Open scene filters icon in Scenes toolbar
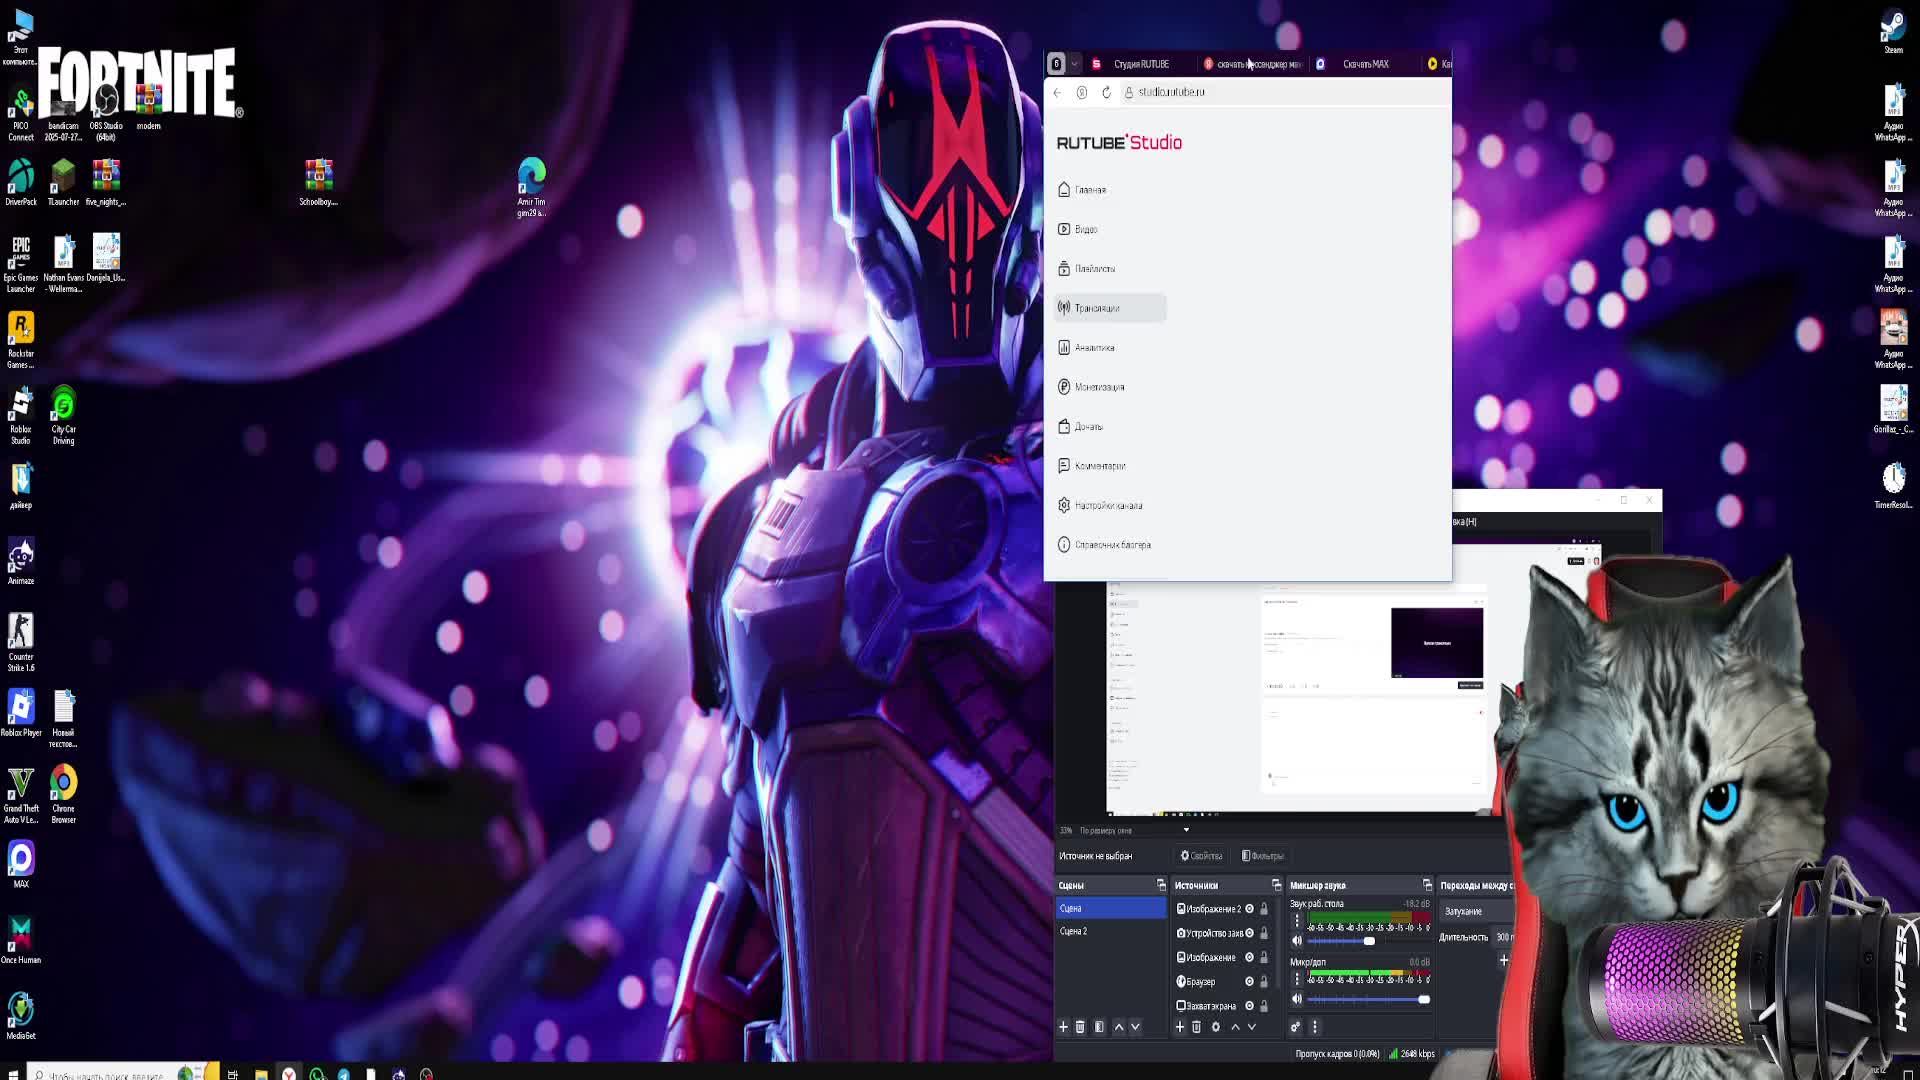Image resolution: width=1920 pixels, height=1080 pixels. click(1099, 1027)
